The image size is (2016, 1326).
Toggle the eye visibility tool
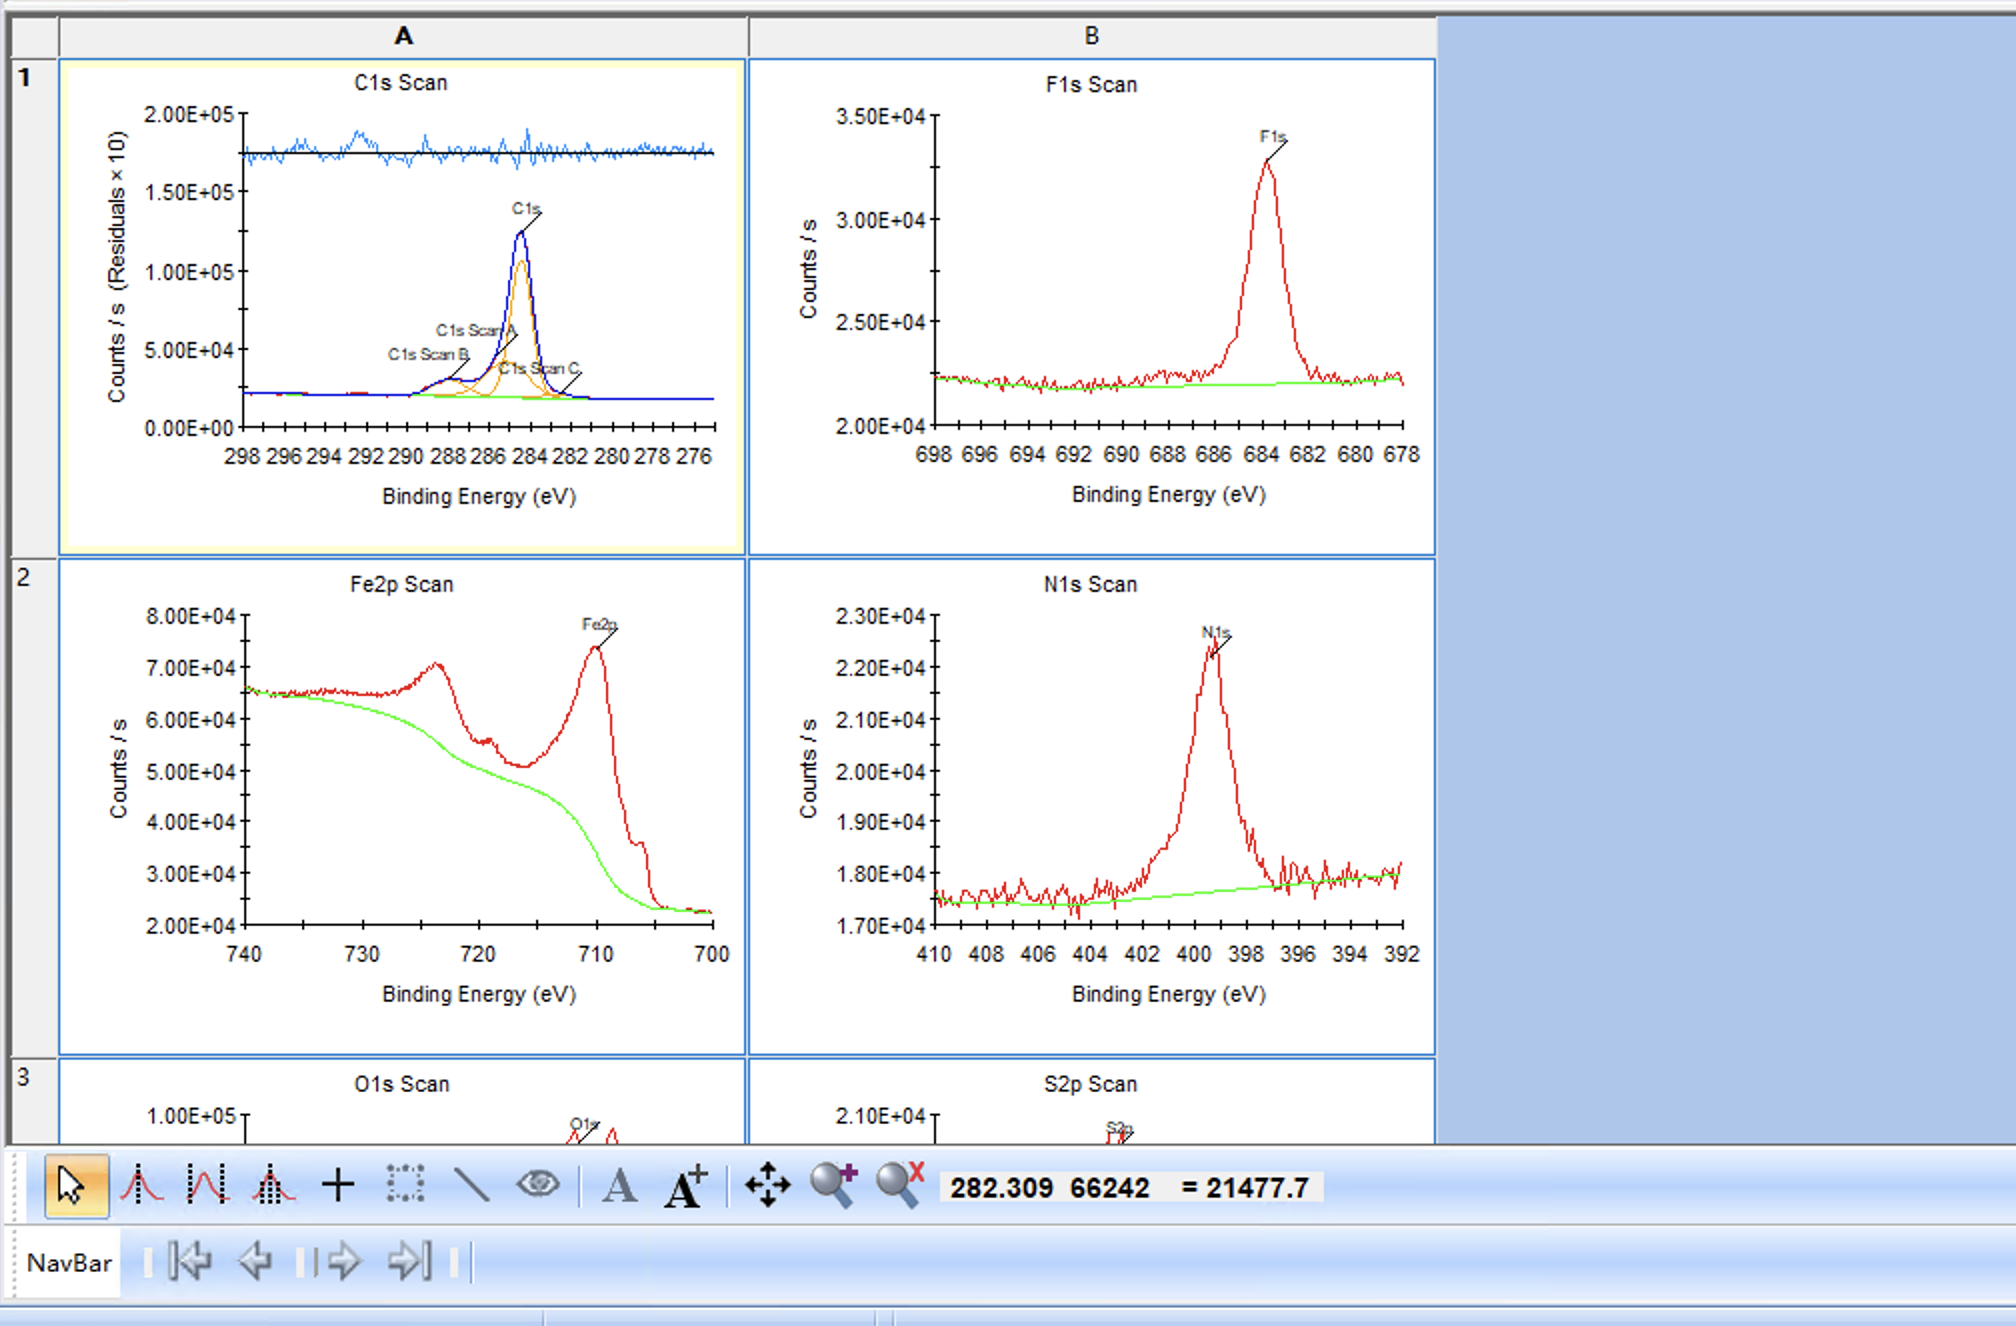click(538, 1186)
